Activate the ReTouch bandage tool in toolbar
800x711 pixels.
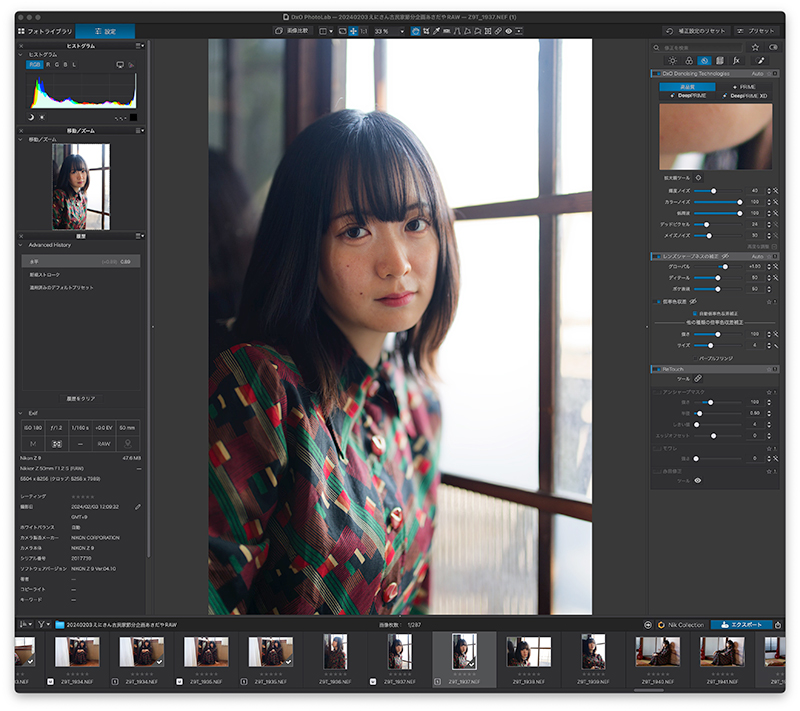click(498, 31)
